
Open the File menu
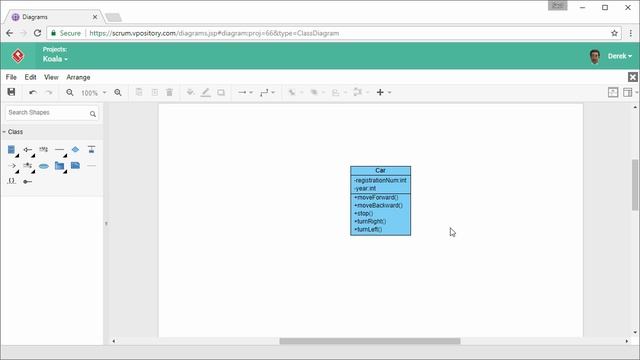[11, 77]
